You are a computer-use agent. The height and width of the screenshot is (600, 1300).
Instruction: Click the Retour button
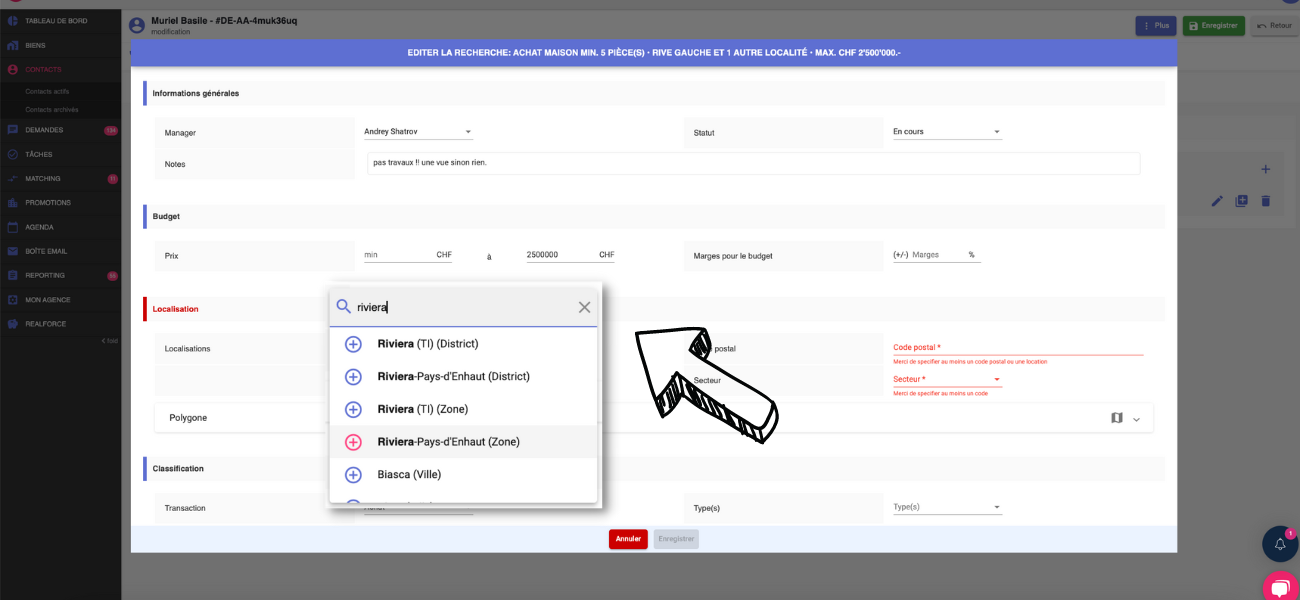click(1275, 26)
